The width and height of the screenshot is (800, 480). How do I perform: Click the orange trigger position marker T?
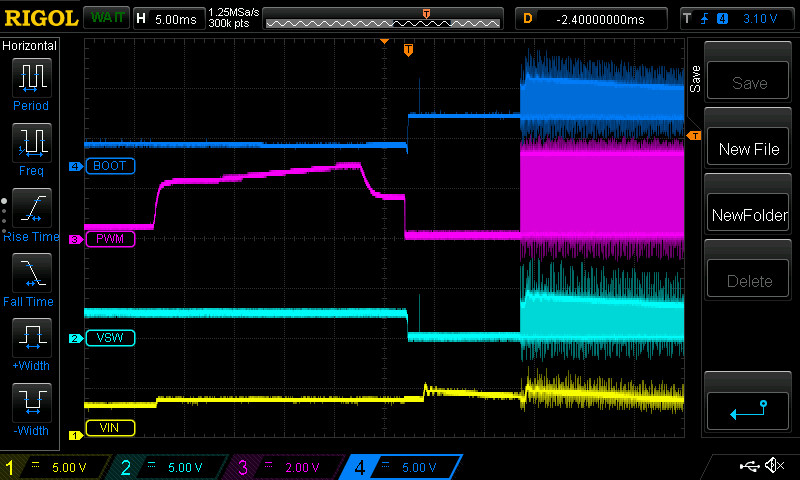(408, 50)
